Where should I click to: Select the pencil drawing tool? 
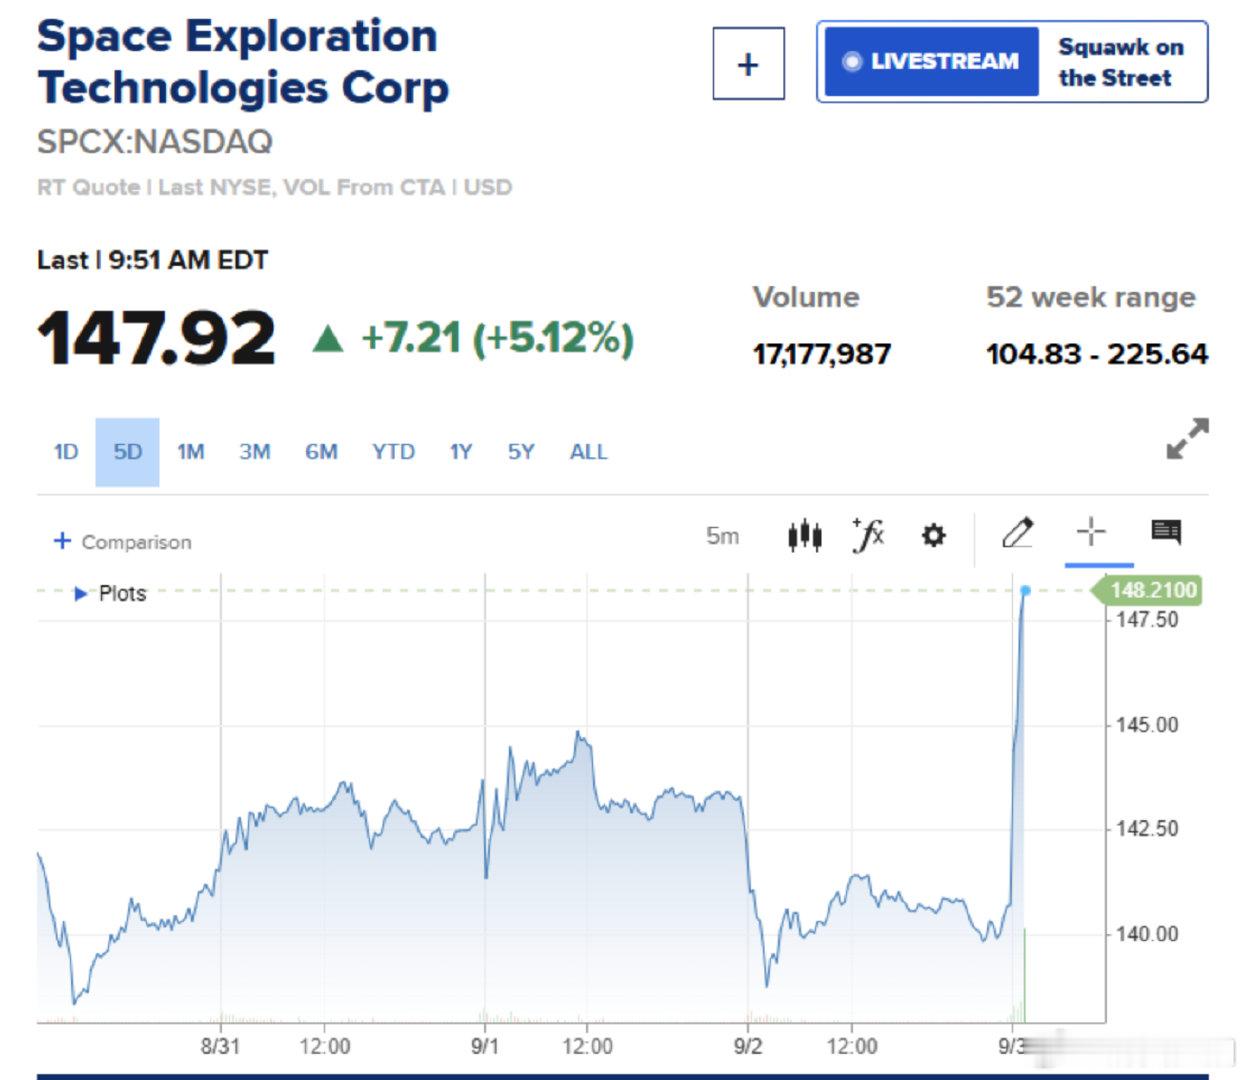pyautogui.click(x=1018, y=533)
